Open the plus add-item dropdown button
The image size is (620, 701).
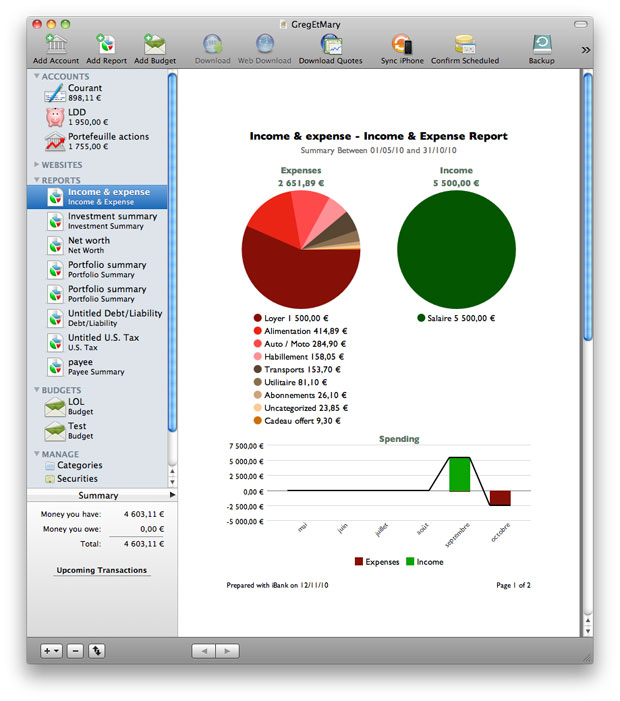pos(51,651)
